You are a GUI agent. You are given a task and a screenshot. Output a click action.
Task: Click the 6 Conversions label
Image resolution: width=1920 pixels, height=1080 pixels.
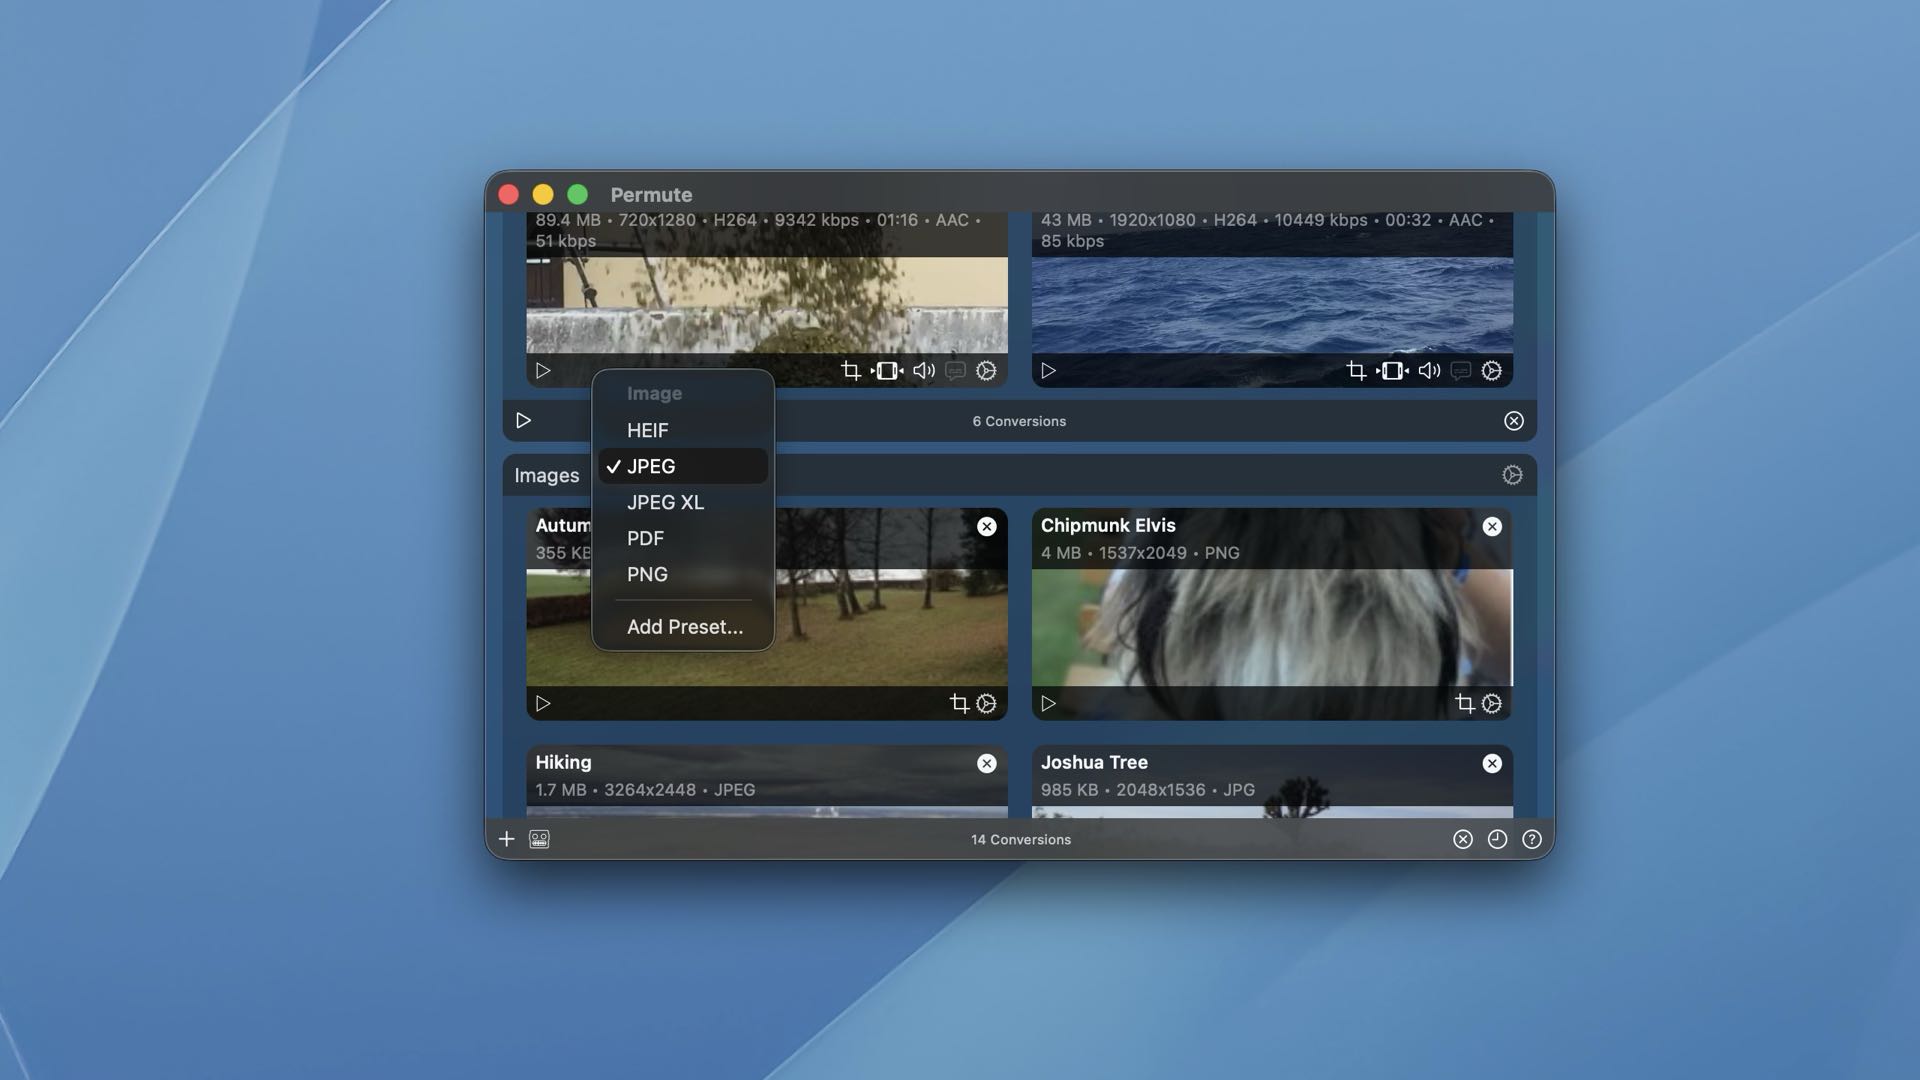(1019, 421)
